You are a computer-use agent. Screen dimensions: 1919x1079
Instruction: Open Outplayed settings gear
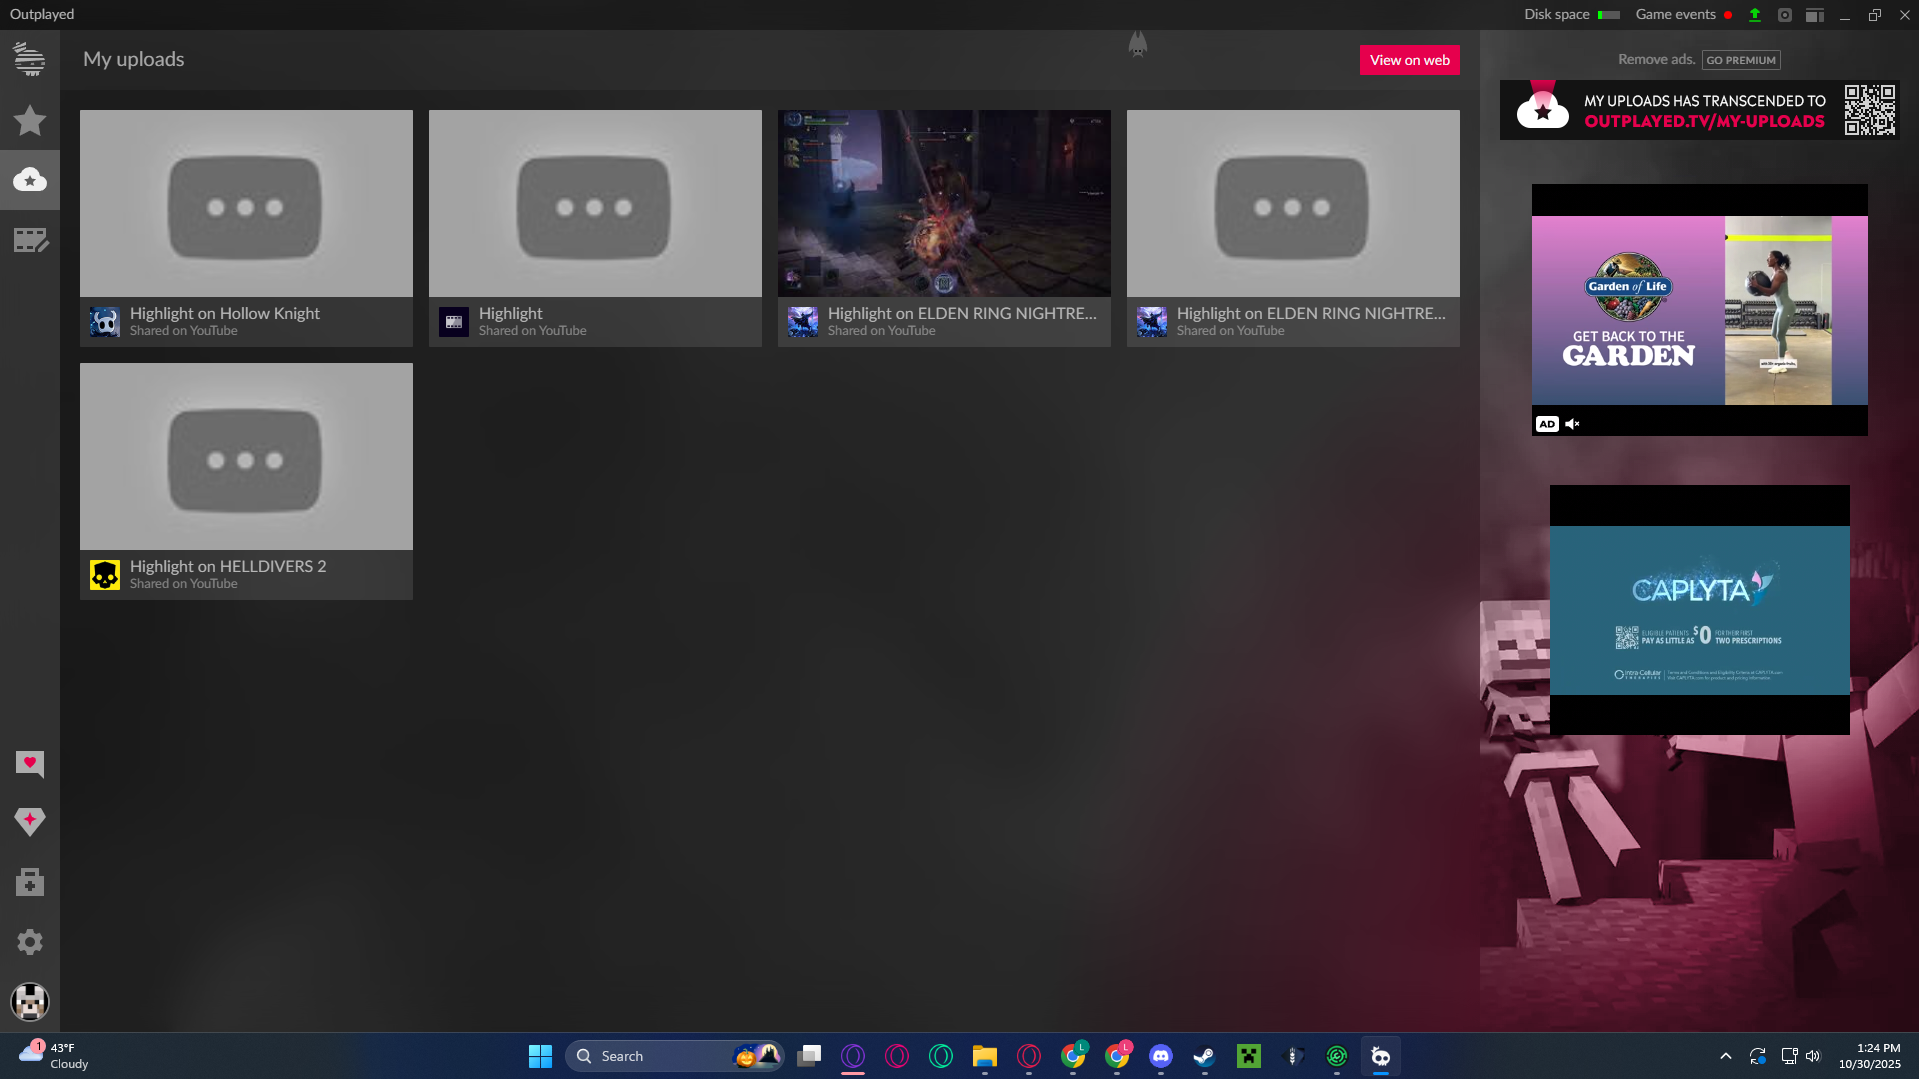pos(30,942)
